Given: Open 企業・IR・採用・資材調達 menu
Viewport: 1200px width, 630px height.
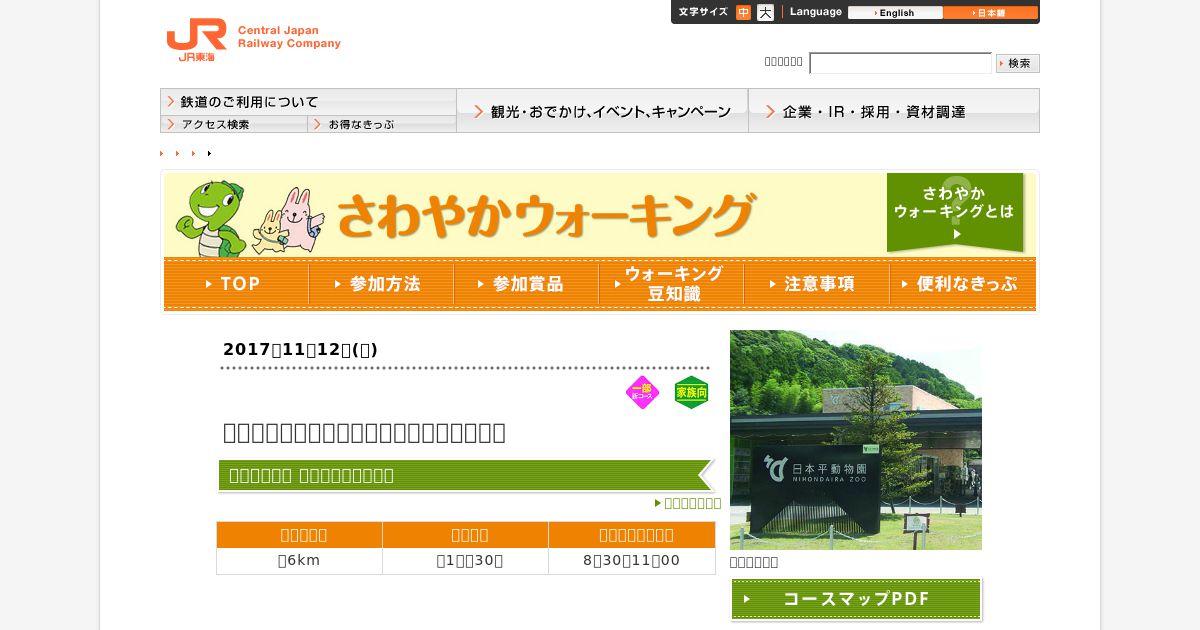Looking at the screenshot, I should coord(894,111).
